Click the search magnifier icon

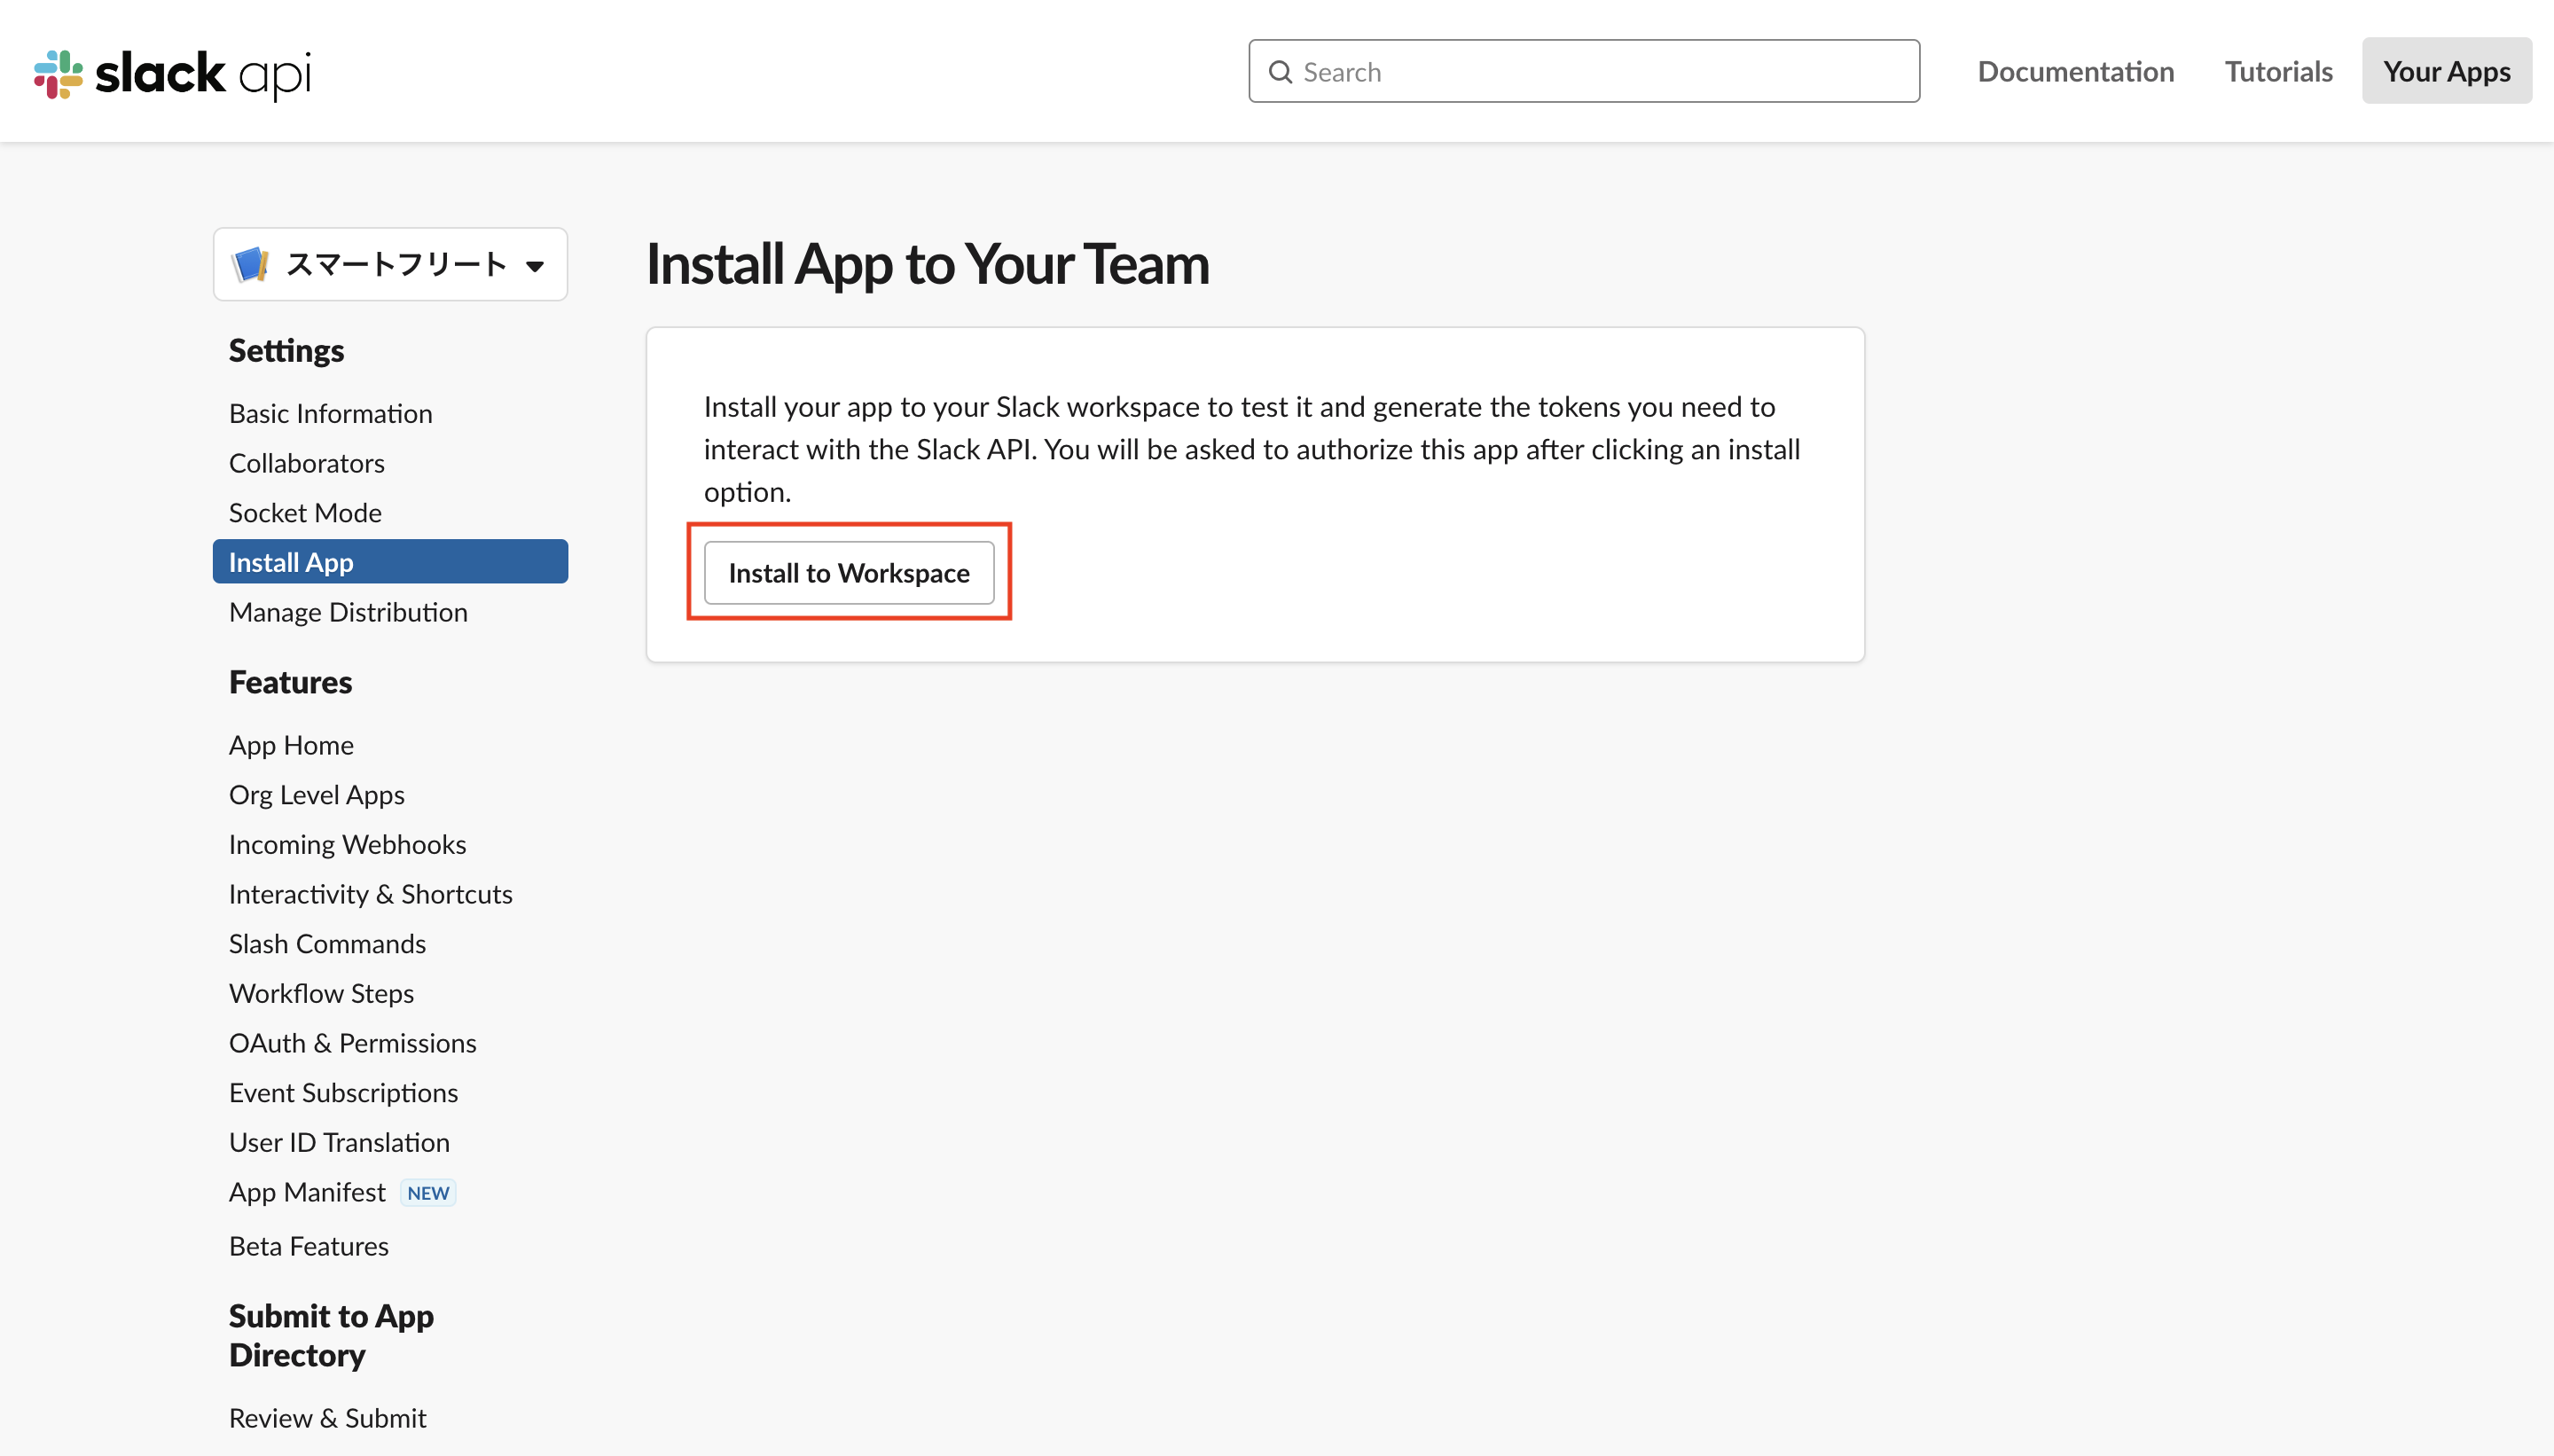point(1280,72)
